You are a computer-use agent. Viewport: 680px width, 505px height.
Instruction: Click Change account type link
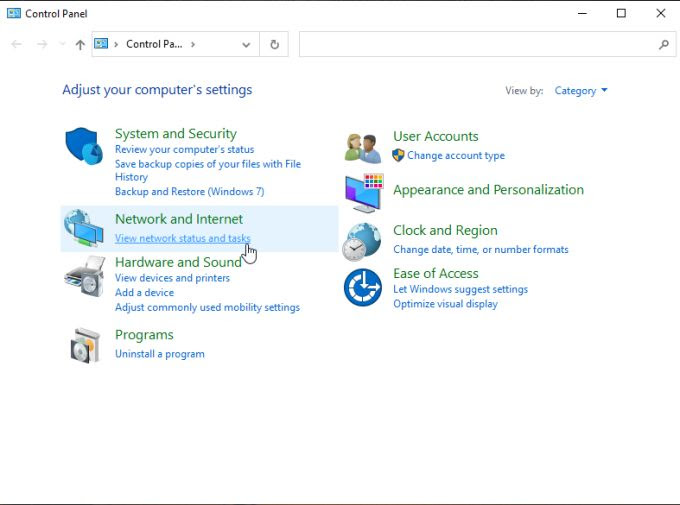click(x=455, y=156)
